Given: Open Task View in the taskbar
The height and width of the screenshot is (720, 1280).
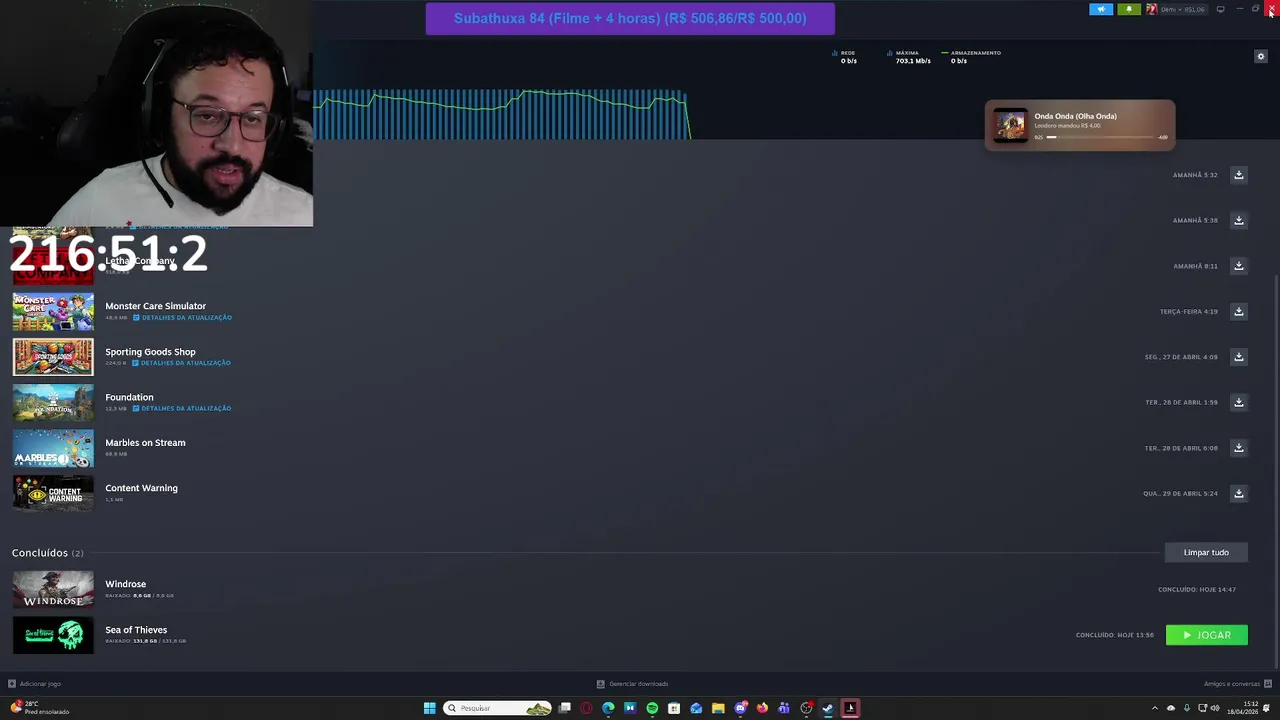Looking at the screenshot, I should coord(564,708).
